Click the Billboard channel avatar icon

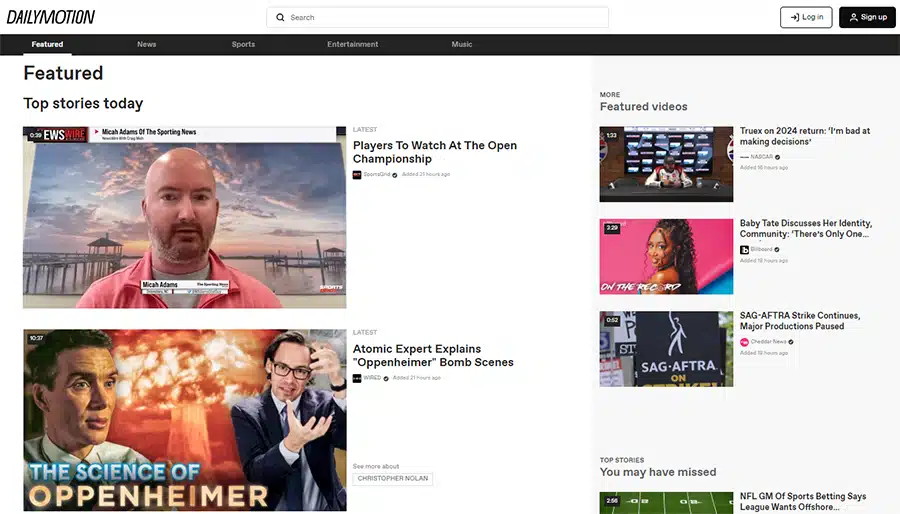pos(744,250)
